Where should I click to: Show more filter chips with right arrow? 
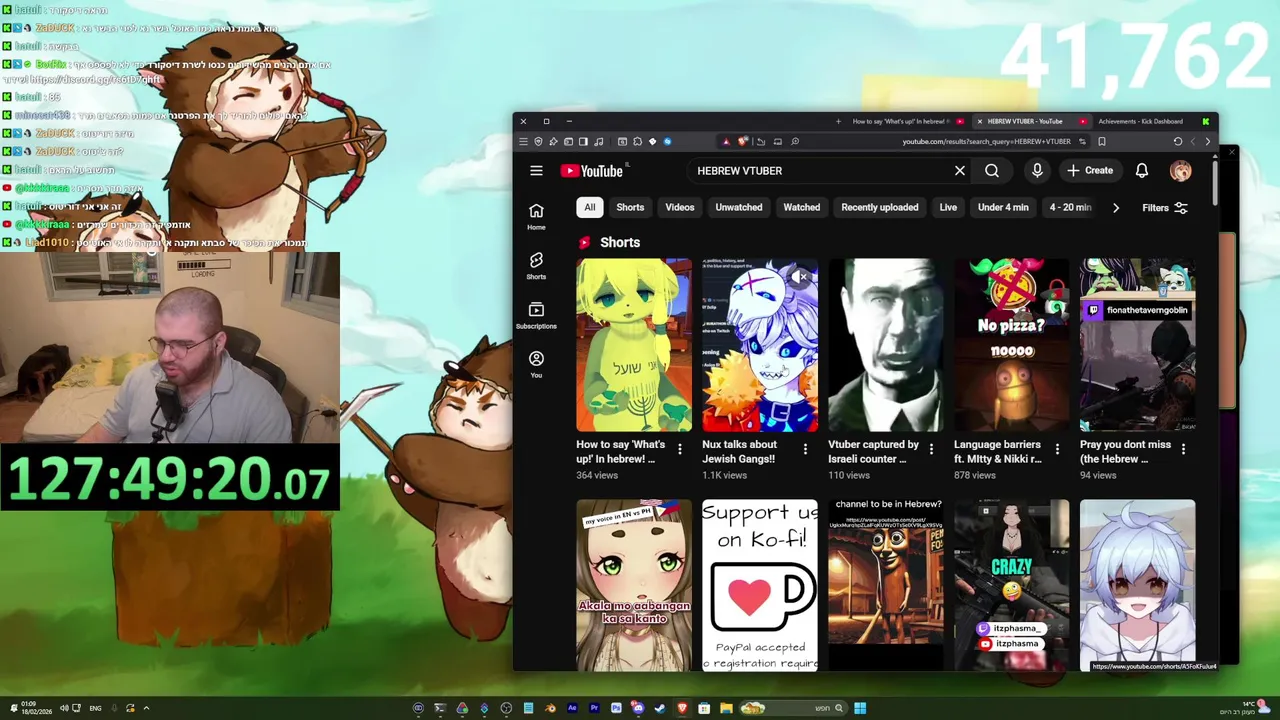pos(1116,208)
